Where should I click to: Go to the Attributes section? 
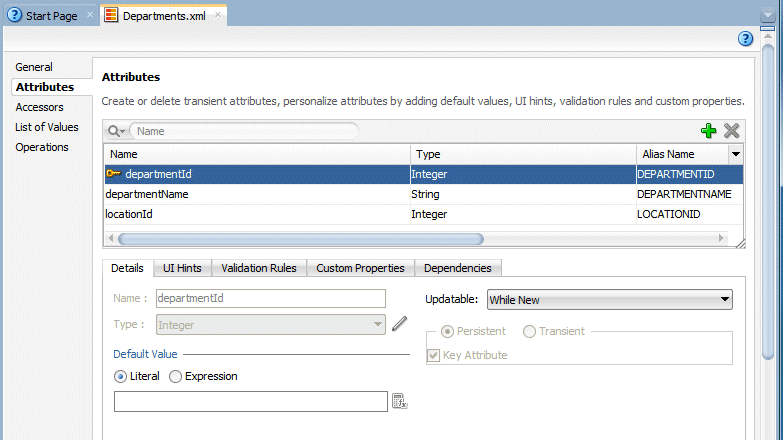coord(45,87)
